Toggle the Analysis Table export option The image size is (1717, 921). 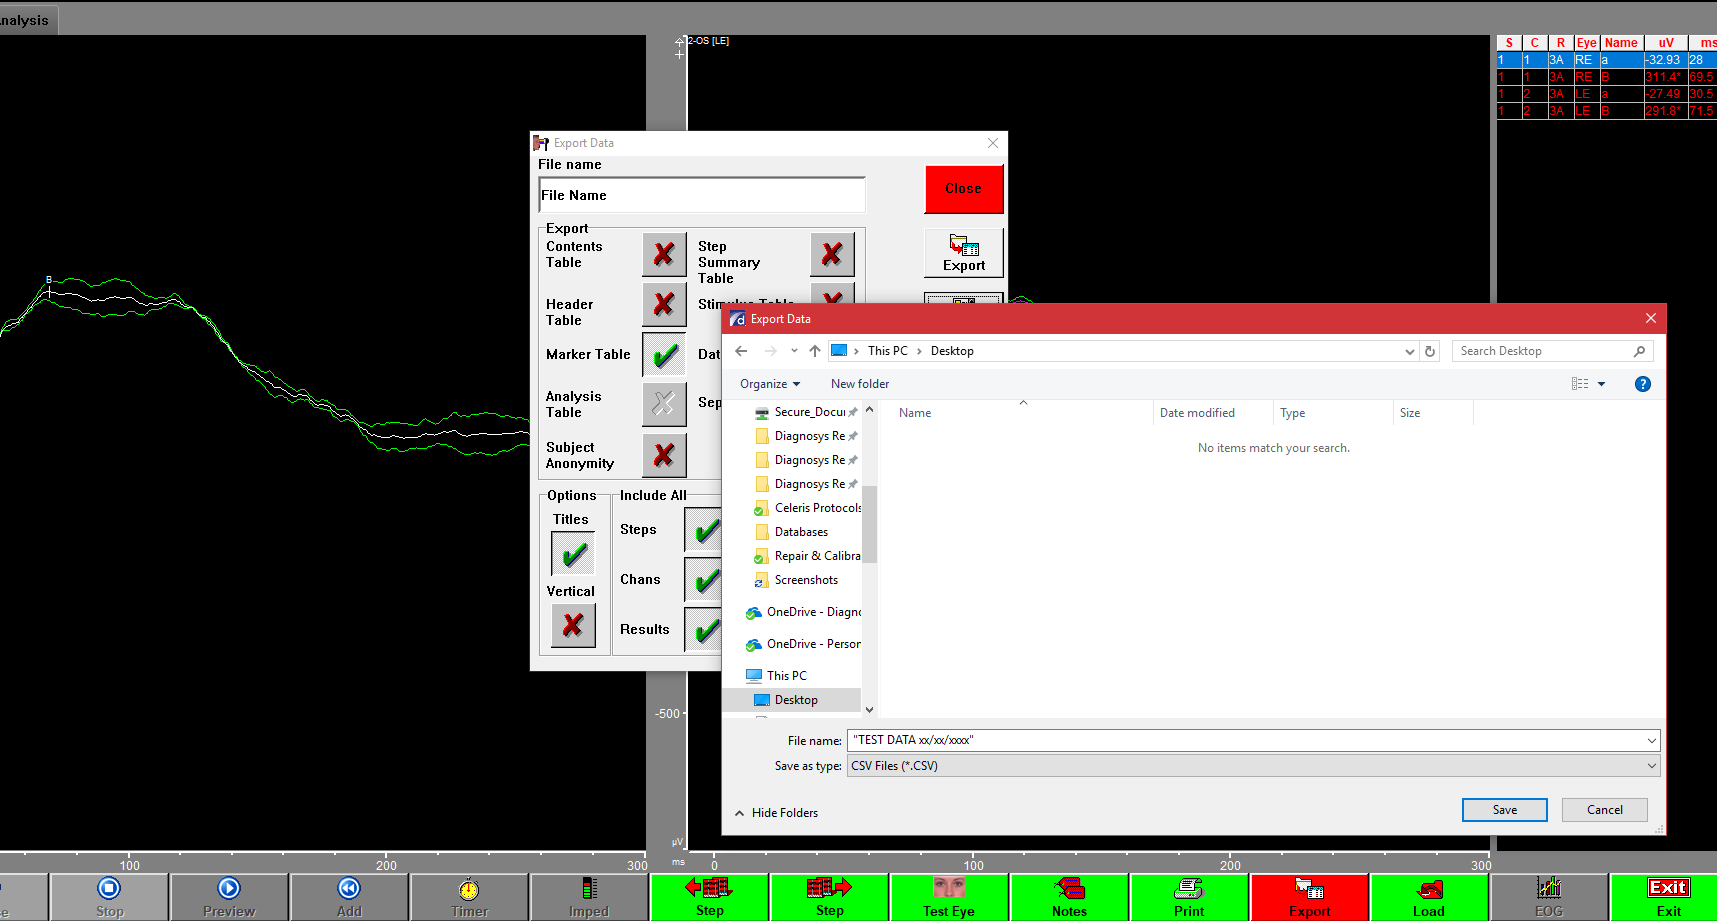pyautogui.click(x=664, y=404)
